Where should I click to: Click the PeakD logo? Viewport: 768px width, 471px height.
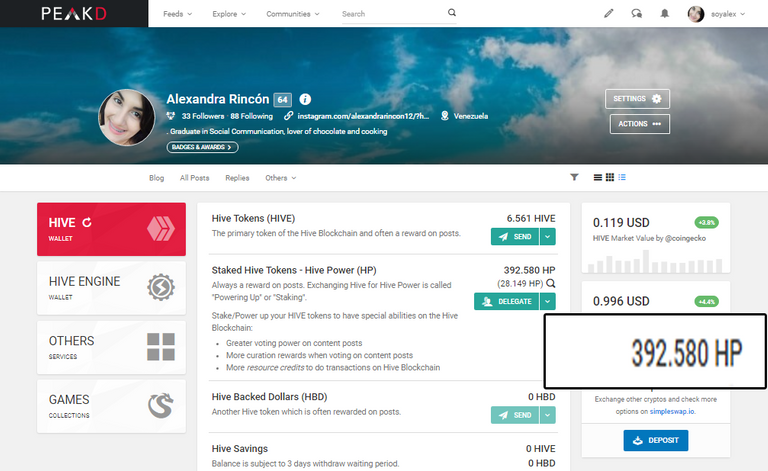click(73, 14)
